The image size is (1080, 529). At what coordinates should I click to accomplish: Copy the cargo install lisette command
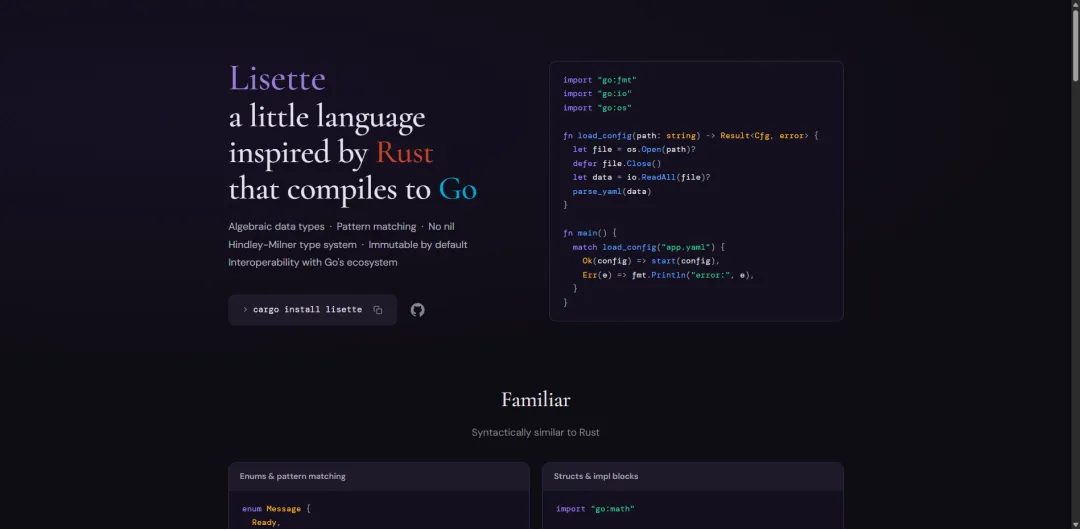[377, 310]
